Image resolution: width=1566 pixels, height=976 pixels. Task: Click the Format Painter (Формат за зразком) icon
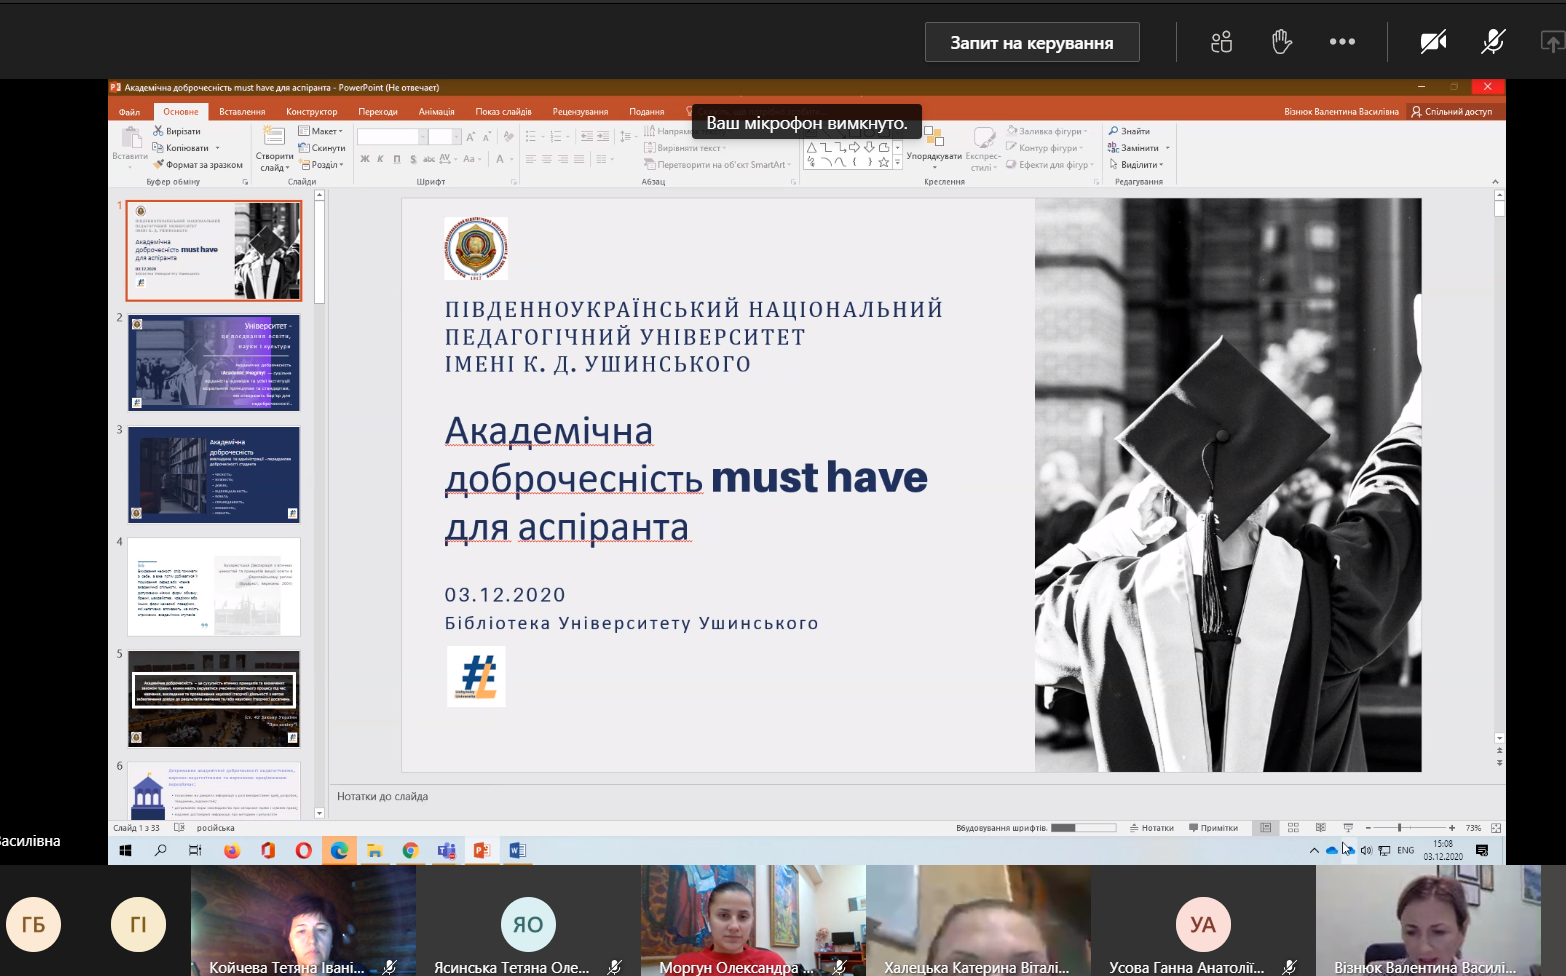(158, 165)
